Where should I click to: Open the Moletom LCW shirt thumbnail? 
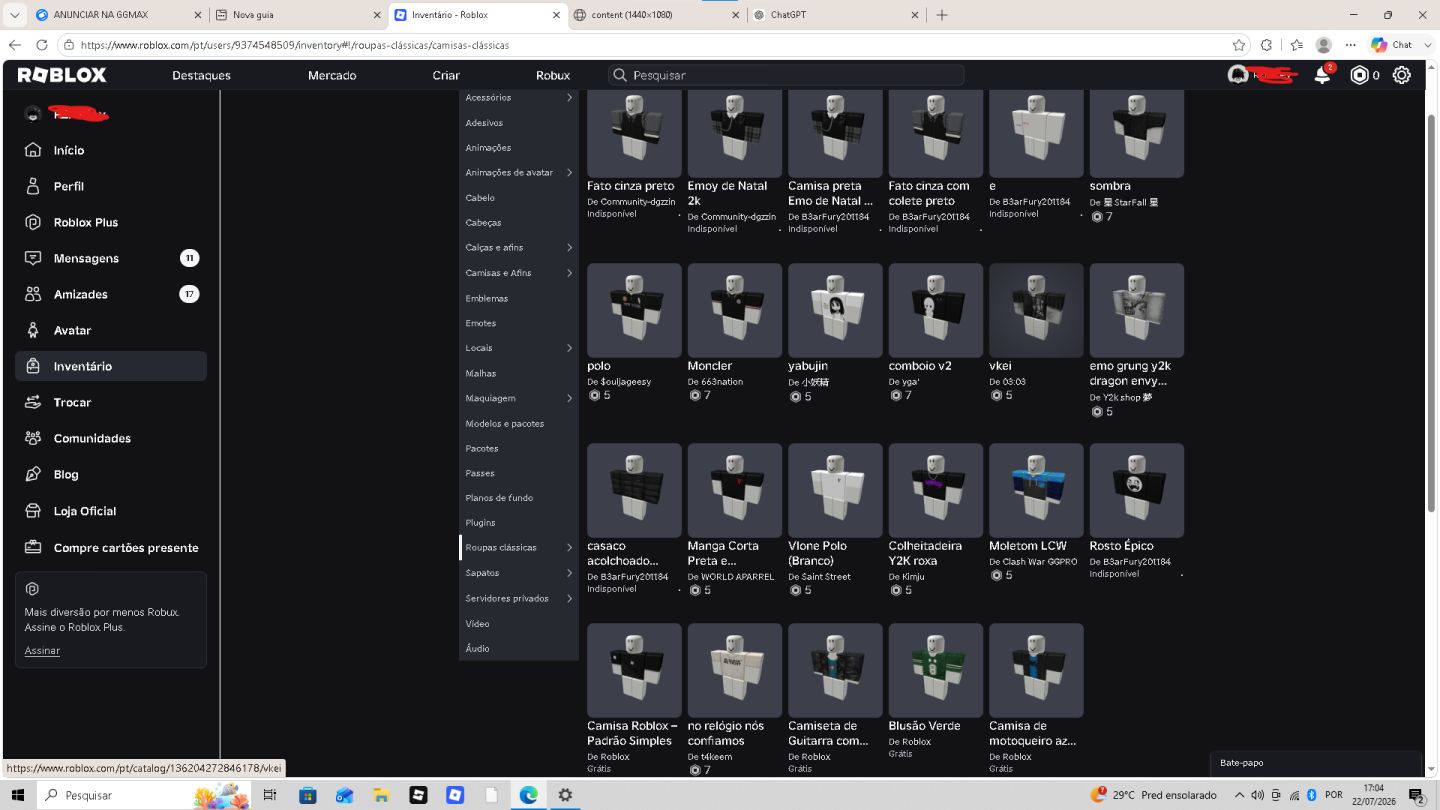pos(1036,491)
